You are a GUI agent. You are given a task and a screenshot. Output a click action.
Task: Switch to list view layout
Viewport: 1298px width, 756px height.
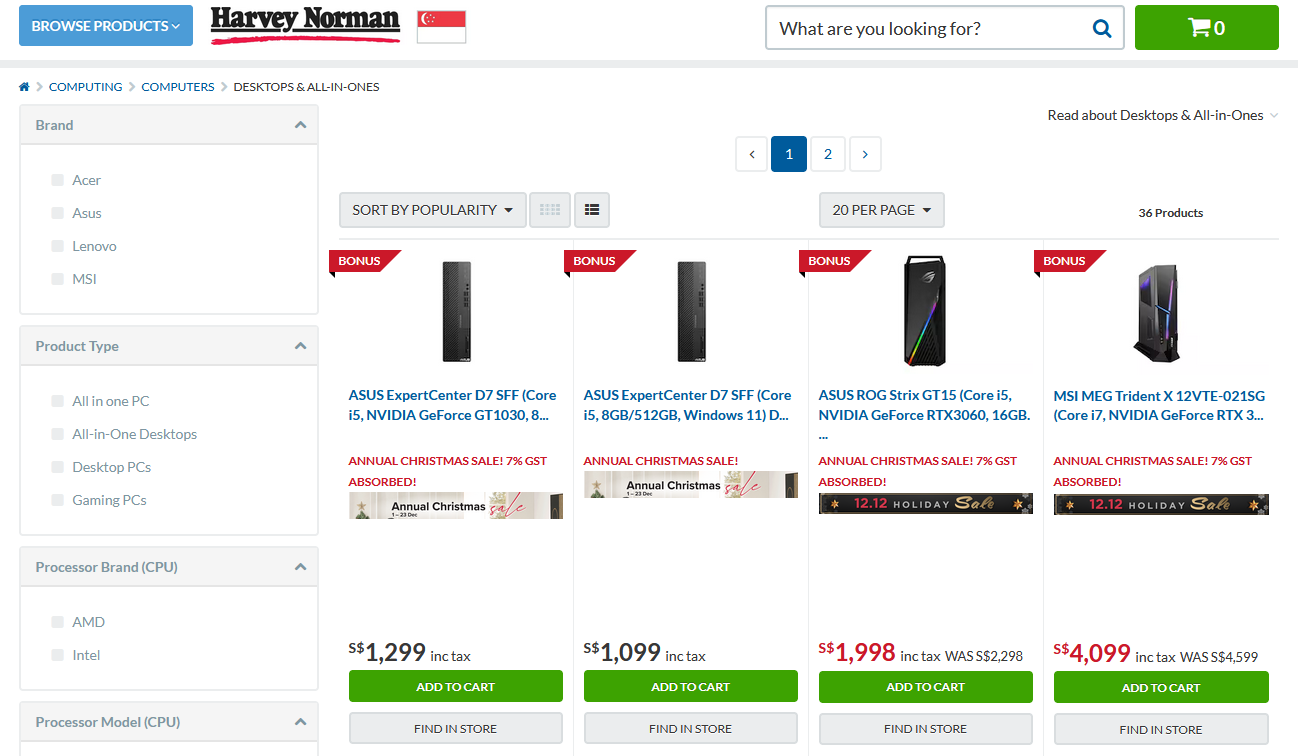592,210
